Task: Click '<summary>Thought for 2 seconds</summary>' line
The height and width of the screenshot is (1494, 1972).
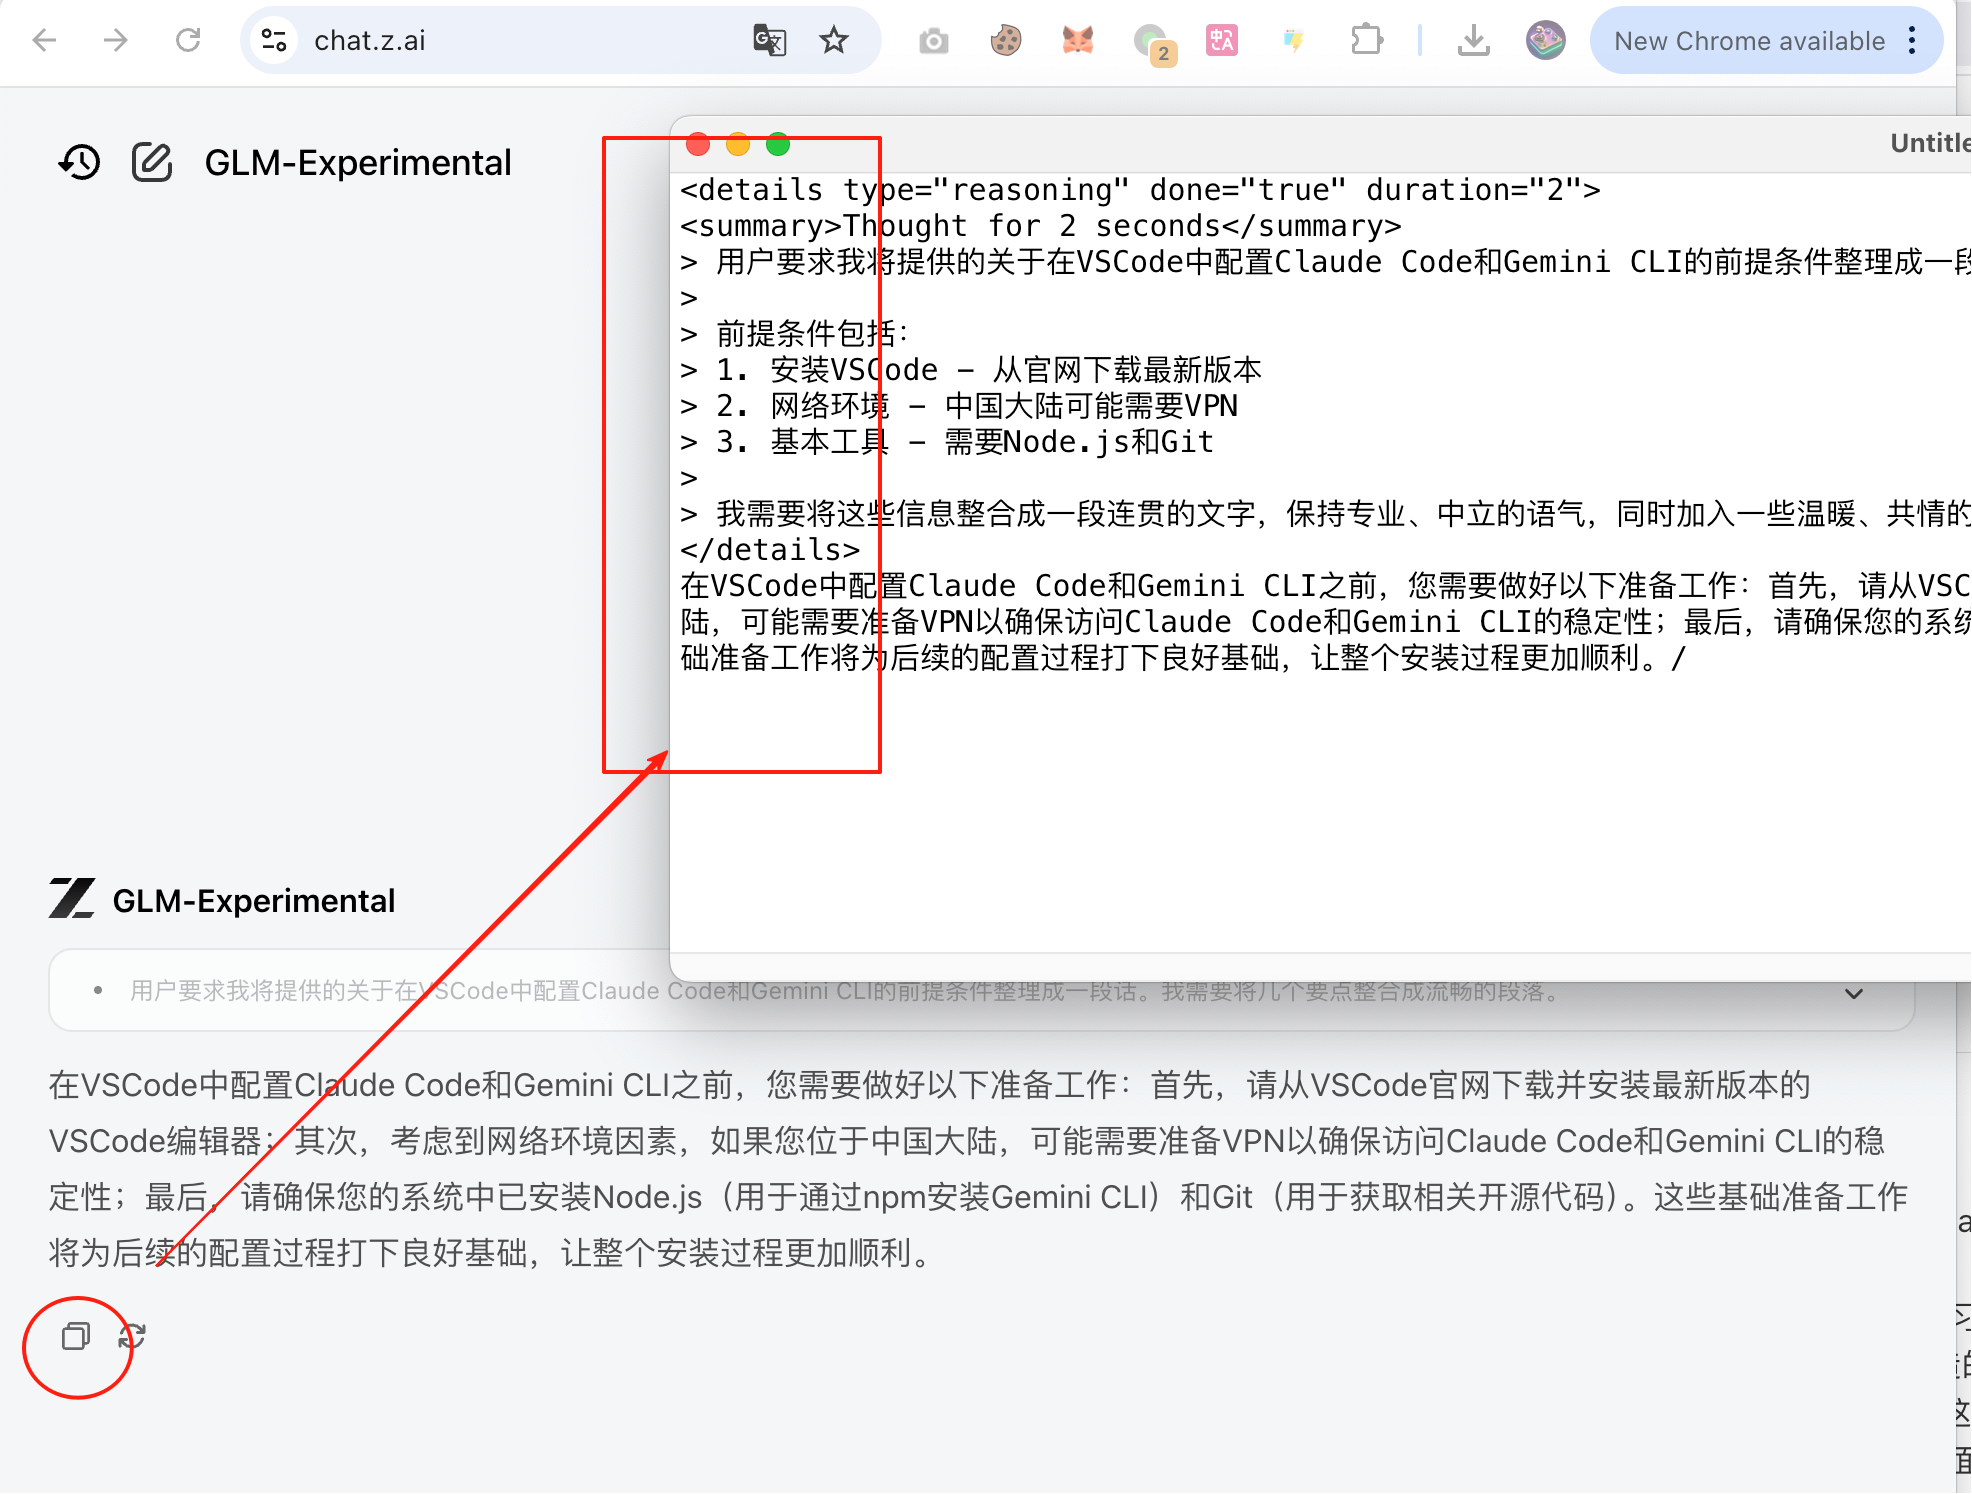Action: click(x=1041, y=226)
